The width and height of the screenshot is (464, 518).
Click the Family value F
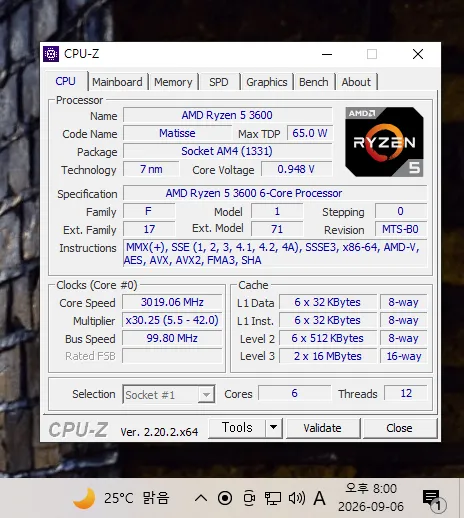149,211
